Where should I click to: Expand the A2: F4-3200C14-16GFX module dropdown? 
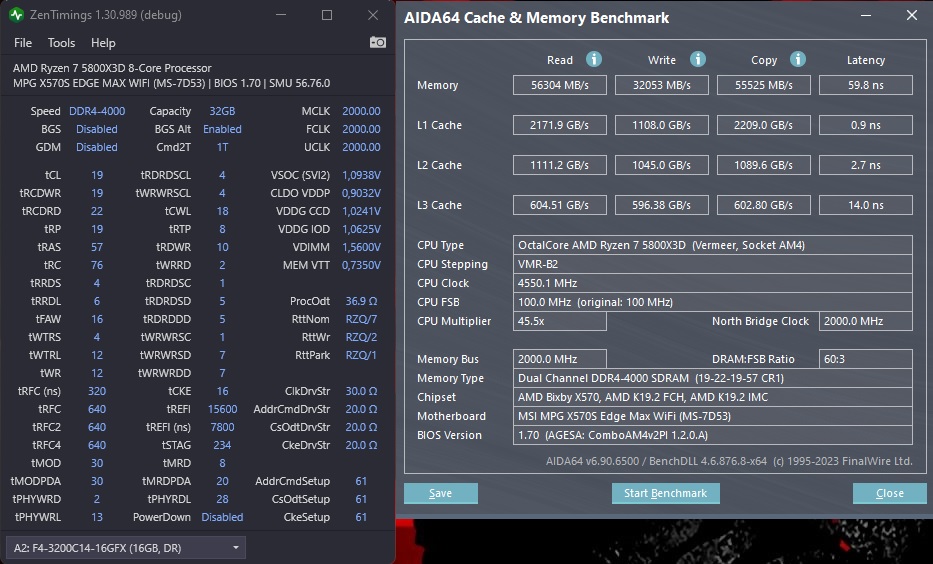pyautogui.click(x=126, y=548)
